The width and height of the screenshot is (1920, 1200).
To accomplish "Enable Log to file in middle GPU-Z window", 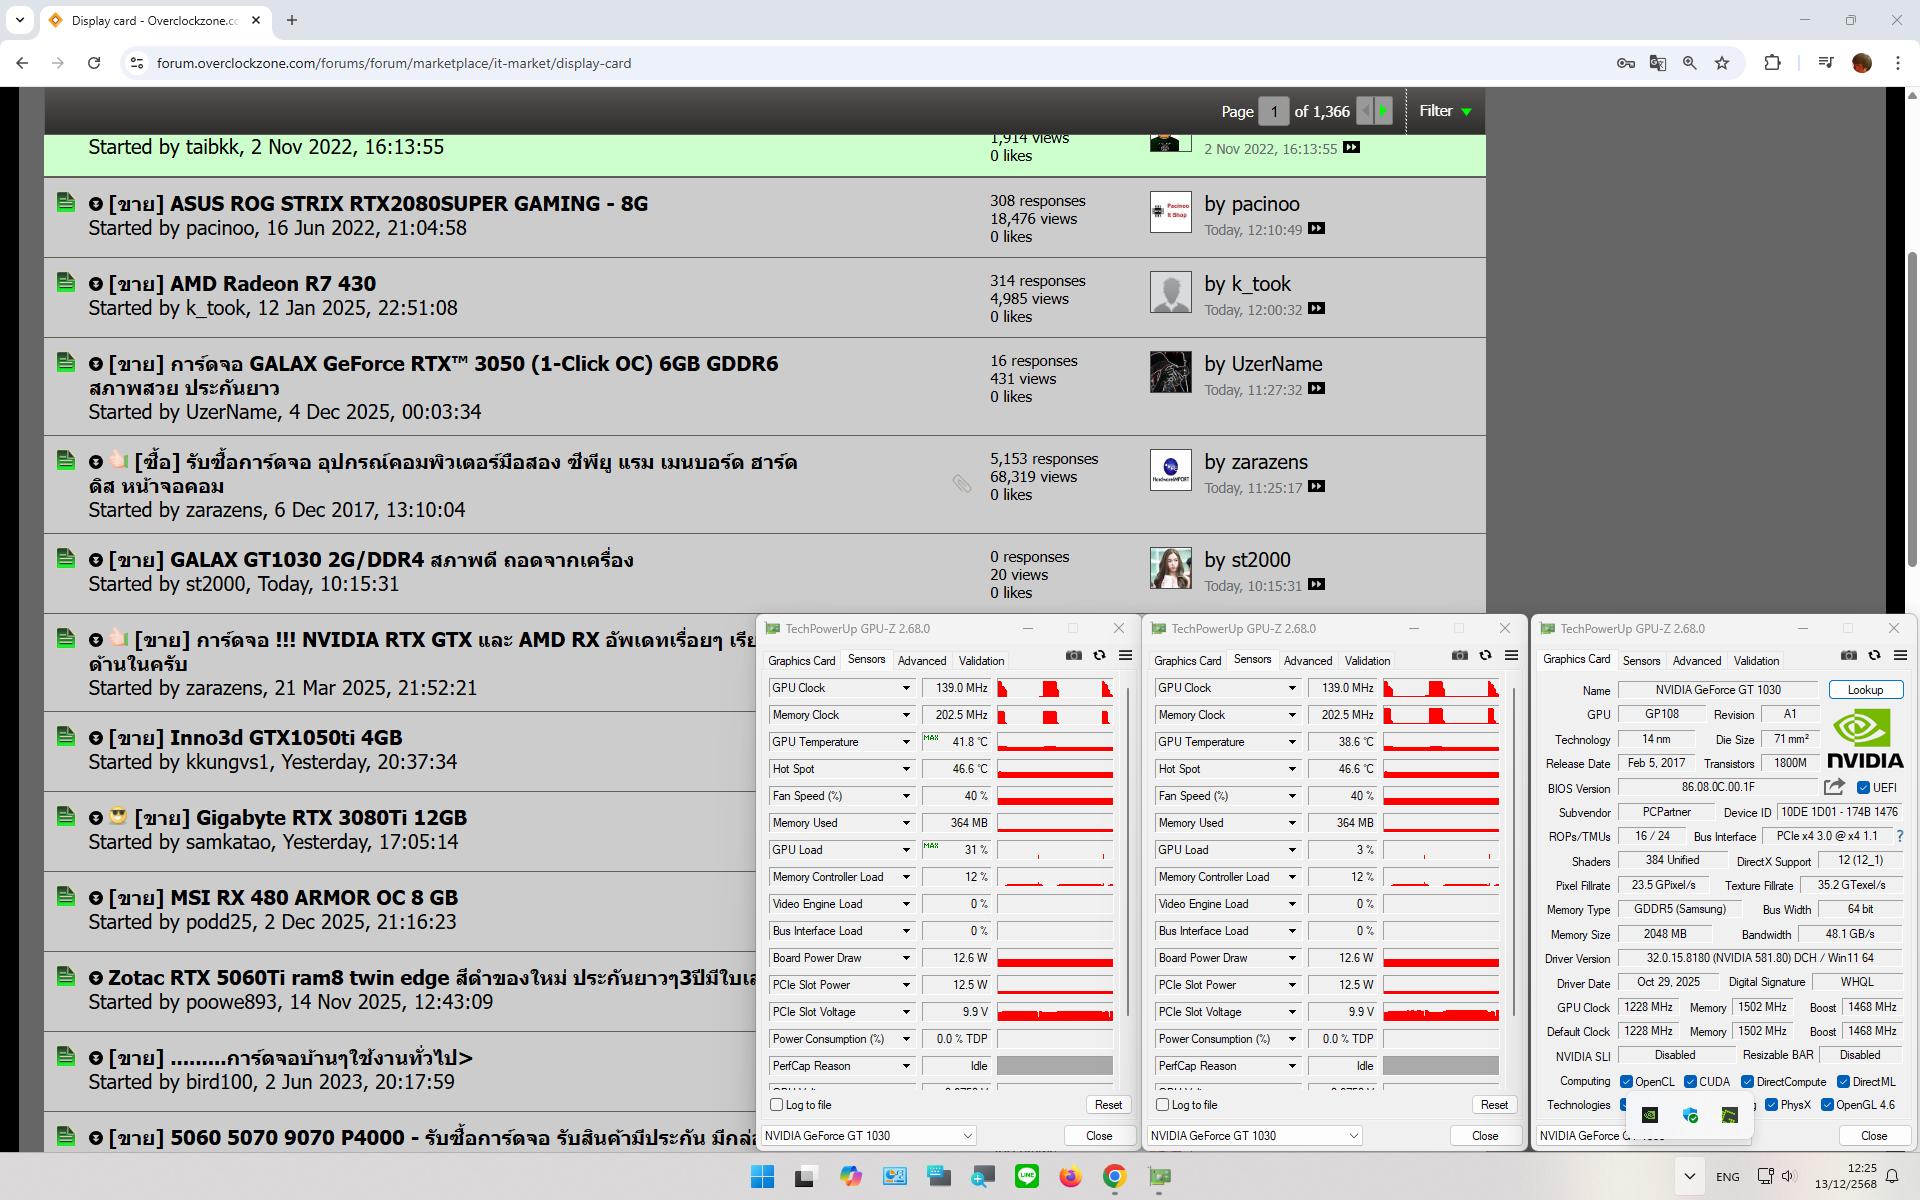I will click(1163, 1105).
